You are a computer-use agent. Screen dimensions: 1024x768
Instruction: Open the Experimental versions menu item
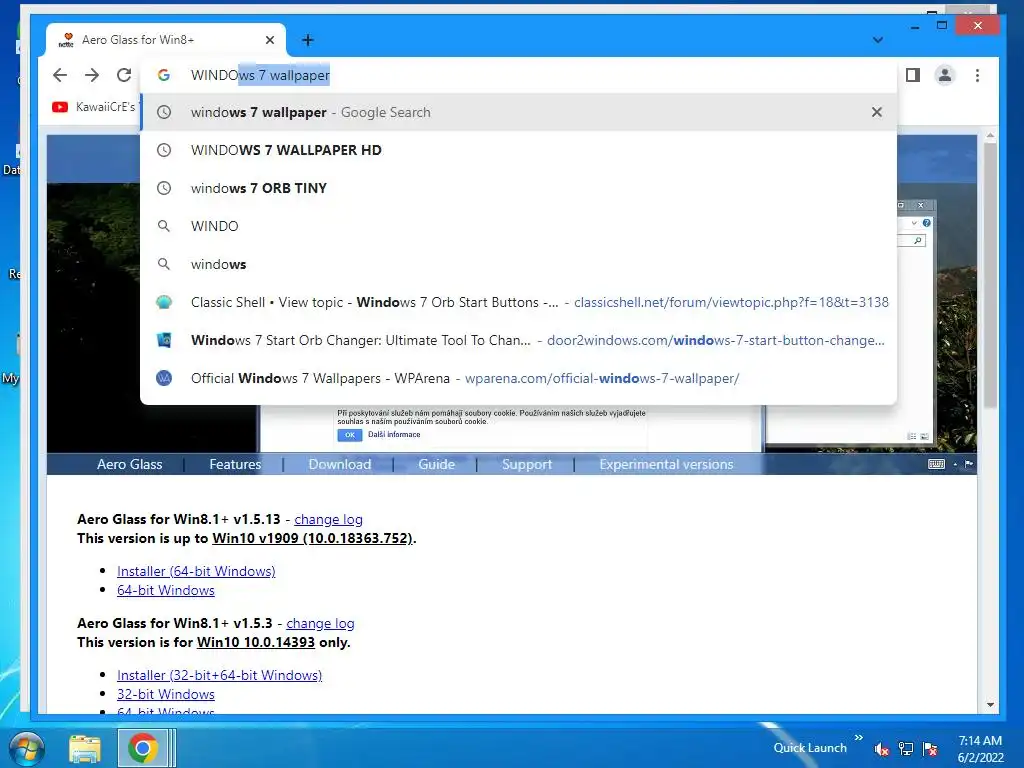(666, 464)
